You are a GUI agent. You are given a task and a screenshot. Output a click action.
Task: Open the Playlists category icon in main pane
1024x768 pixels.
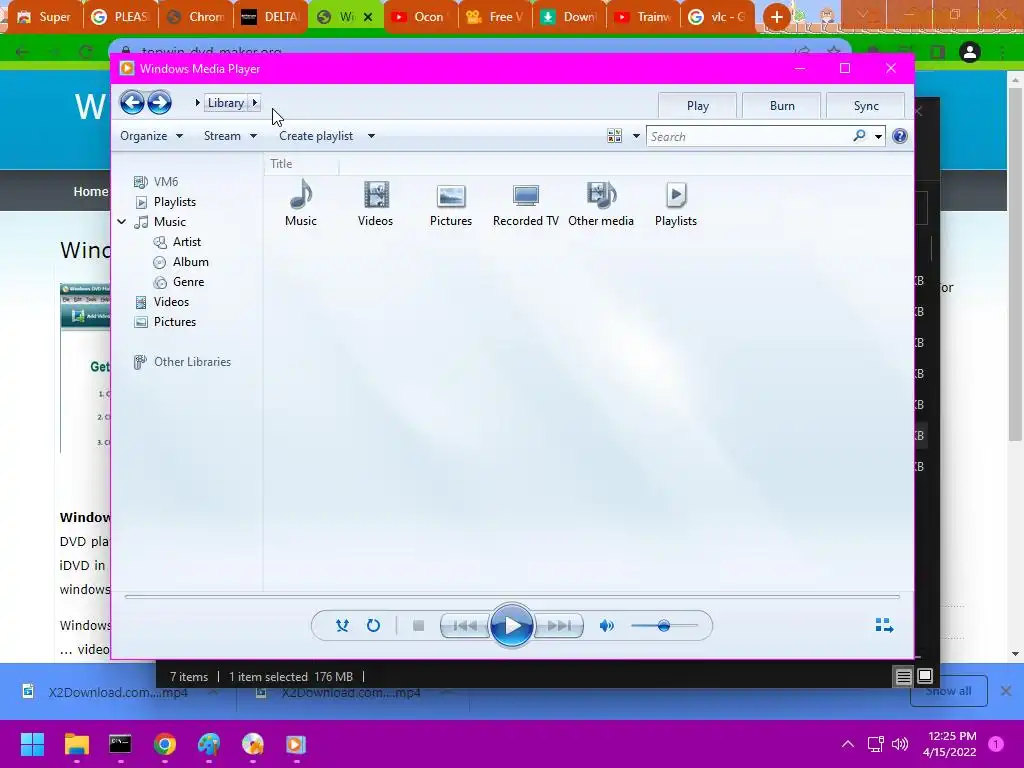(676, 204)
